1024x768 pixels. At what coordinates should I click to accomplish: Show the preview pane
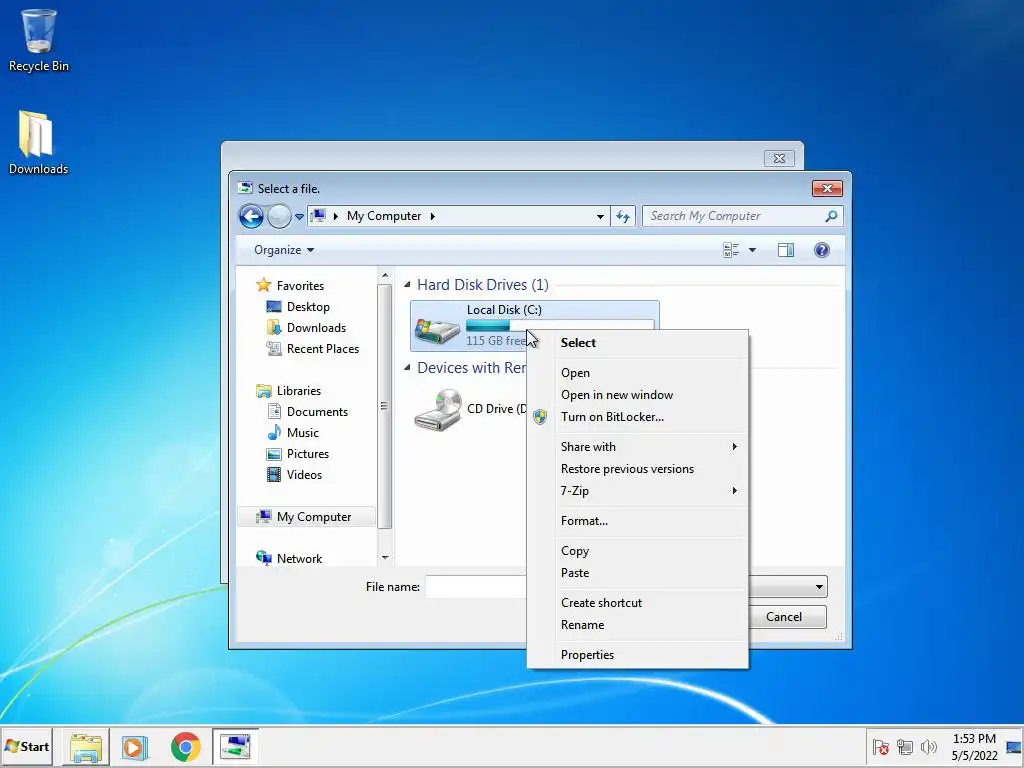(786, 250)
